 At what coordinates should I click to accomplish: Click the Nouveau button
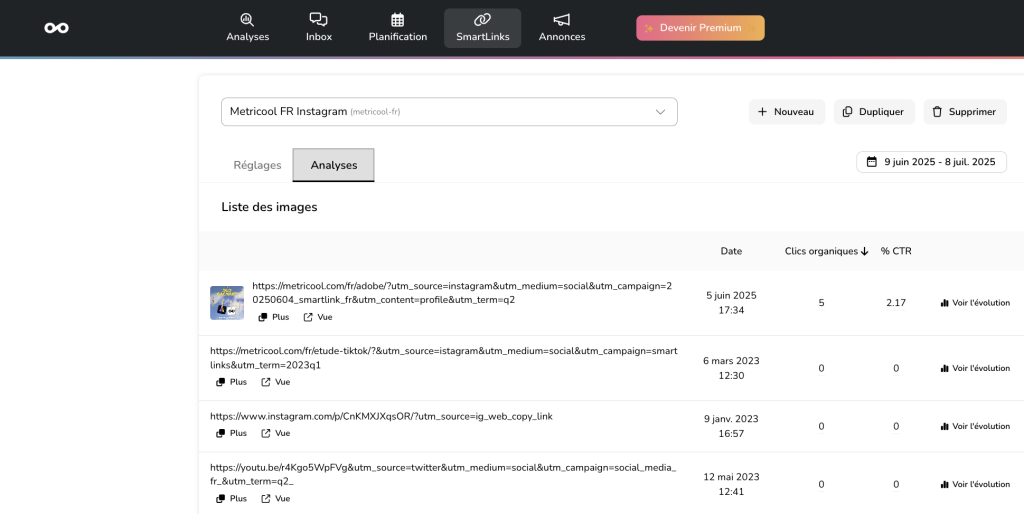786,112
